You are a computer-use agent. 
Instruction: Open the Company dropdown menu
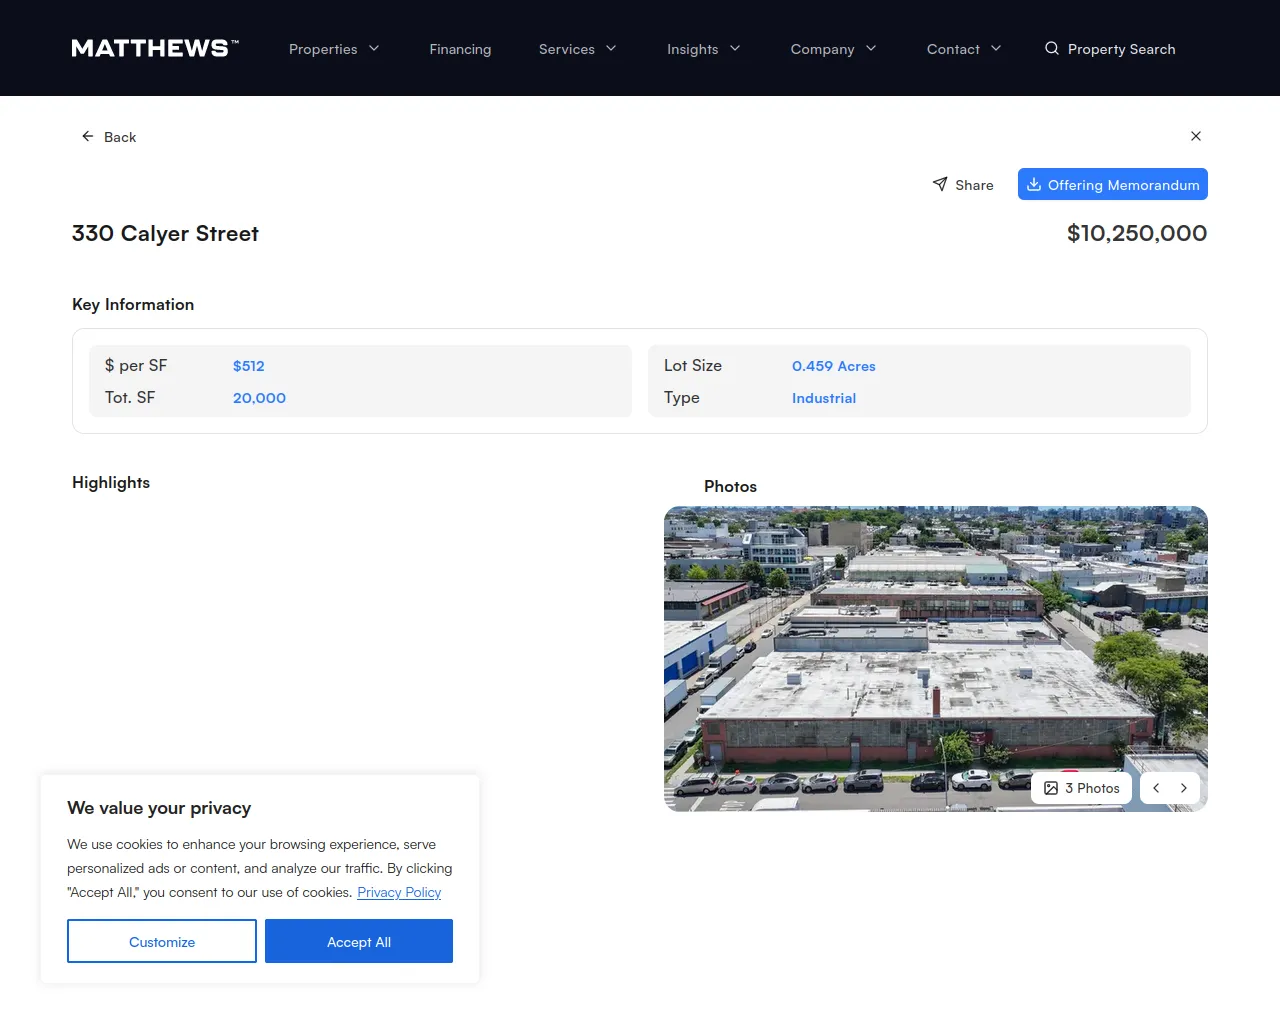point(833,48)
